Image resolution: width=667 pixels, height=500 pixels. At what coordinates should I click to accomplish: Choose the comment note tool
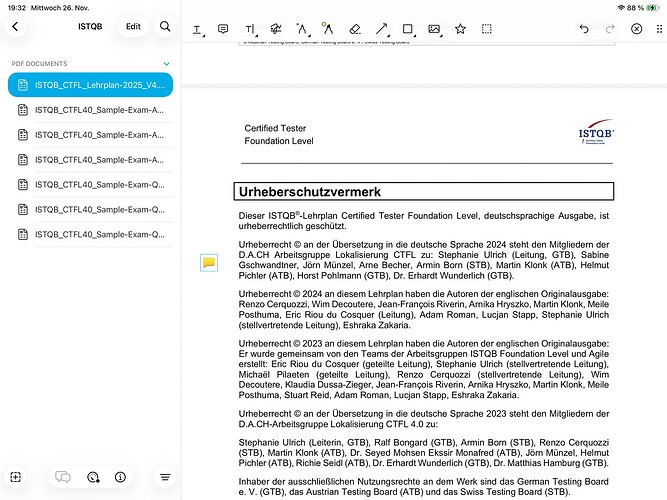[223, 29]
